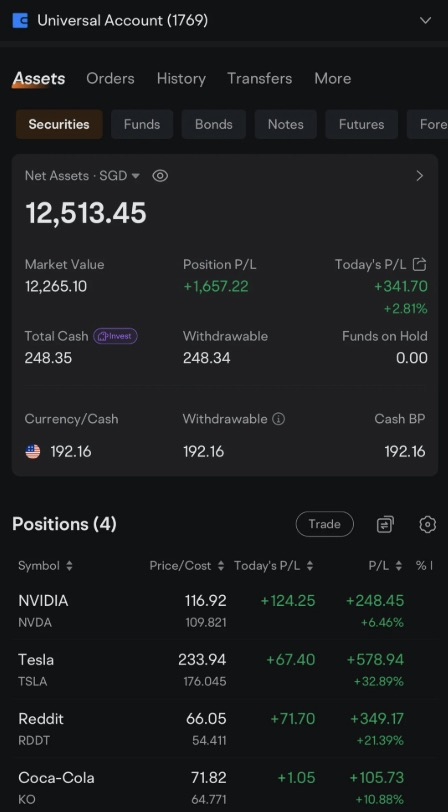Screen dimensions: 448x812
Task: Tap the blue Universal Account wallet icon
Action: (x=20, y=21)
